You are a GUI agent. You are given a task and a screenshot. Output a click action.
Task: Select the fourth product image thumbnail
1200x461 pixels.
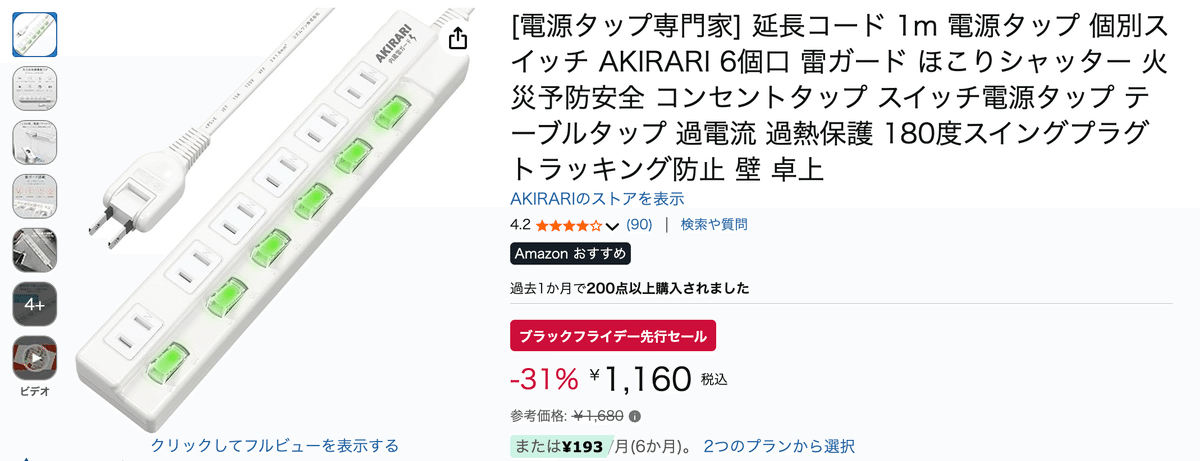click(35, 196)
